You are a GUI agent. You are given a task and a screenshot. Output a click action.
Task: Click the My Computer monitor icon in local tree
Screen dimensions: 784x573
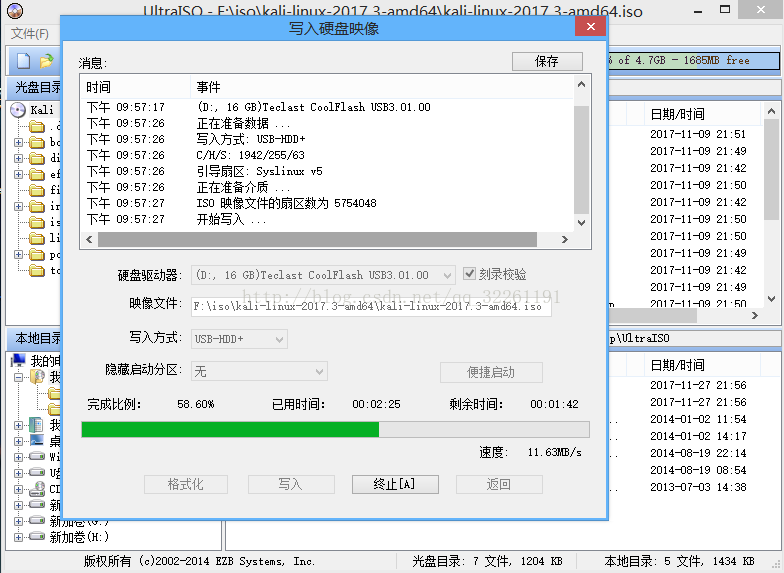(18, 360)
